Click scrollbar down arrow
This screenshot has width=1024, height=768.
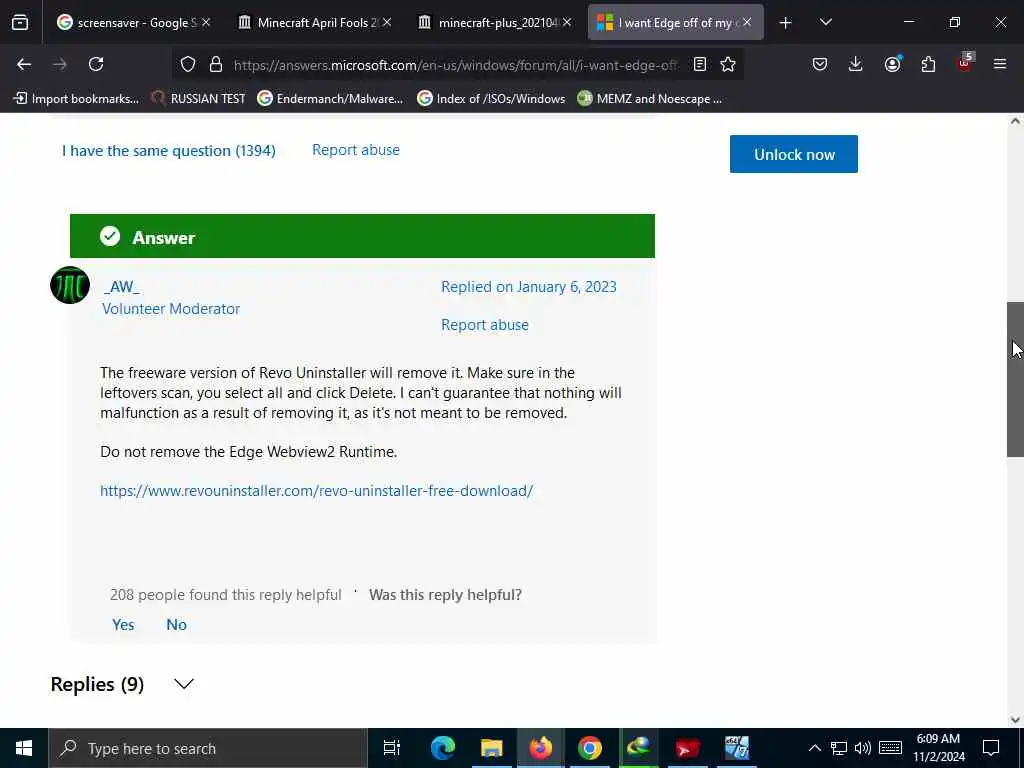coord(1015,720)
